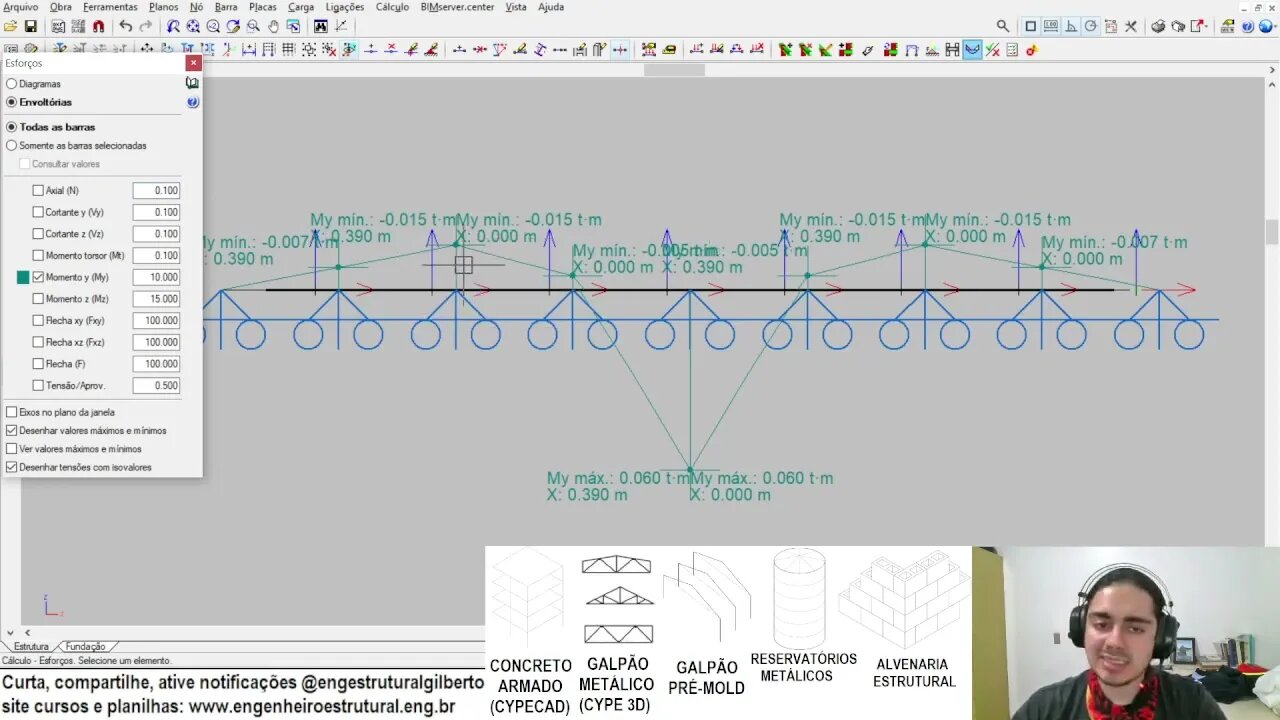The image size is (1280, 720).
Task: Open the Barra menu
Action: [226, 7]
